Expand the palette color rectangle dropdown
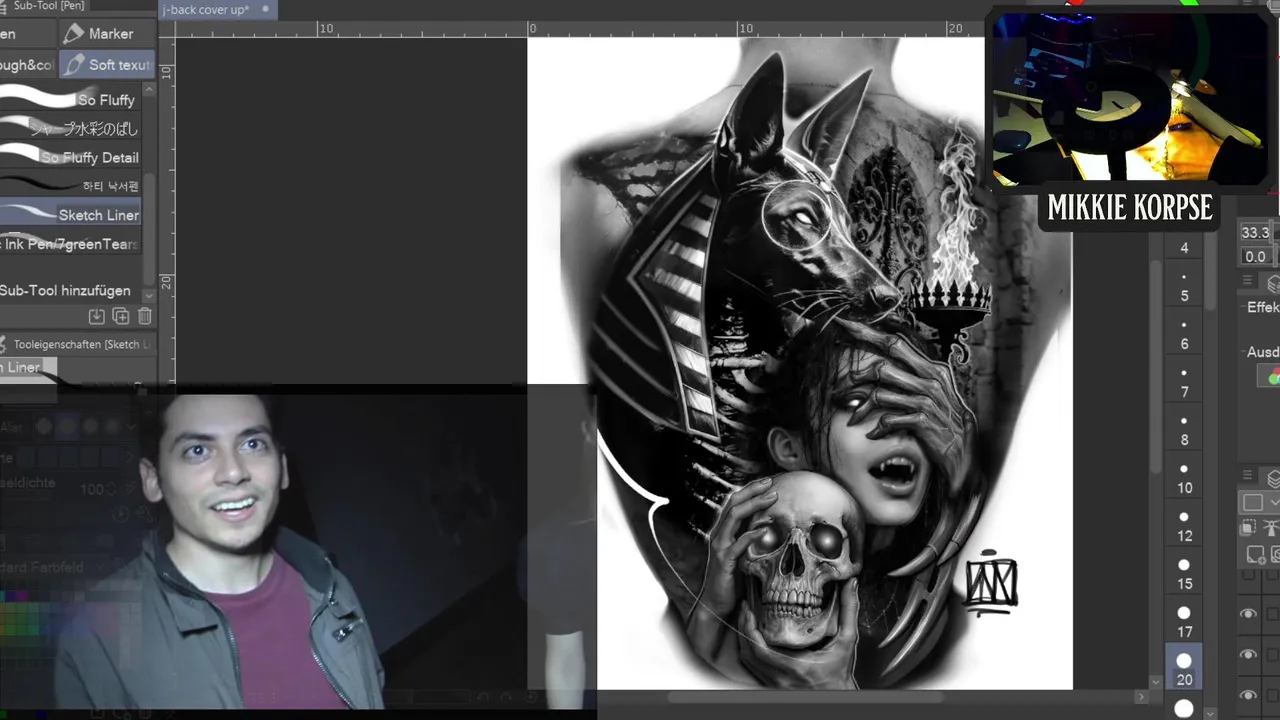Viewport: 1280px width, 720px height. [1274, 502]
